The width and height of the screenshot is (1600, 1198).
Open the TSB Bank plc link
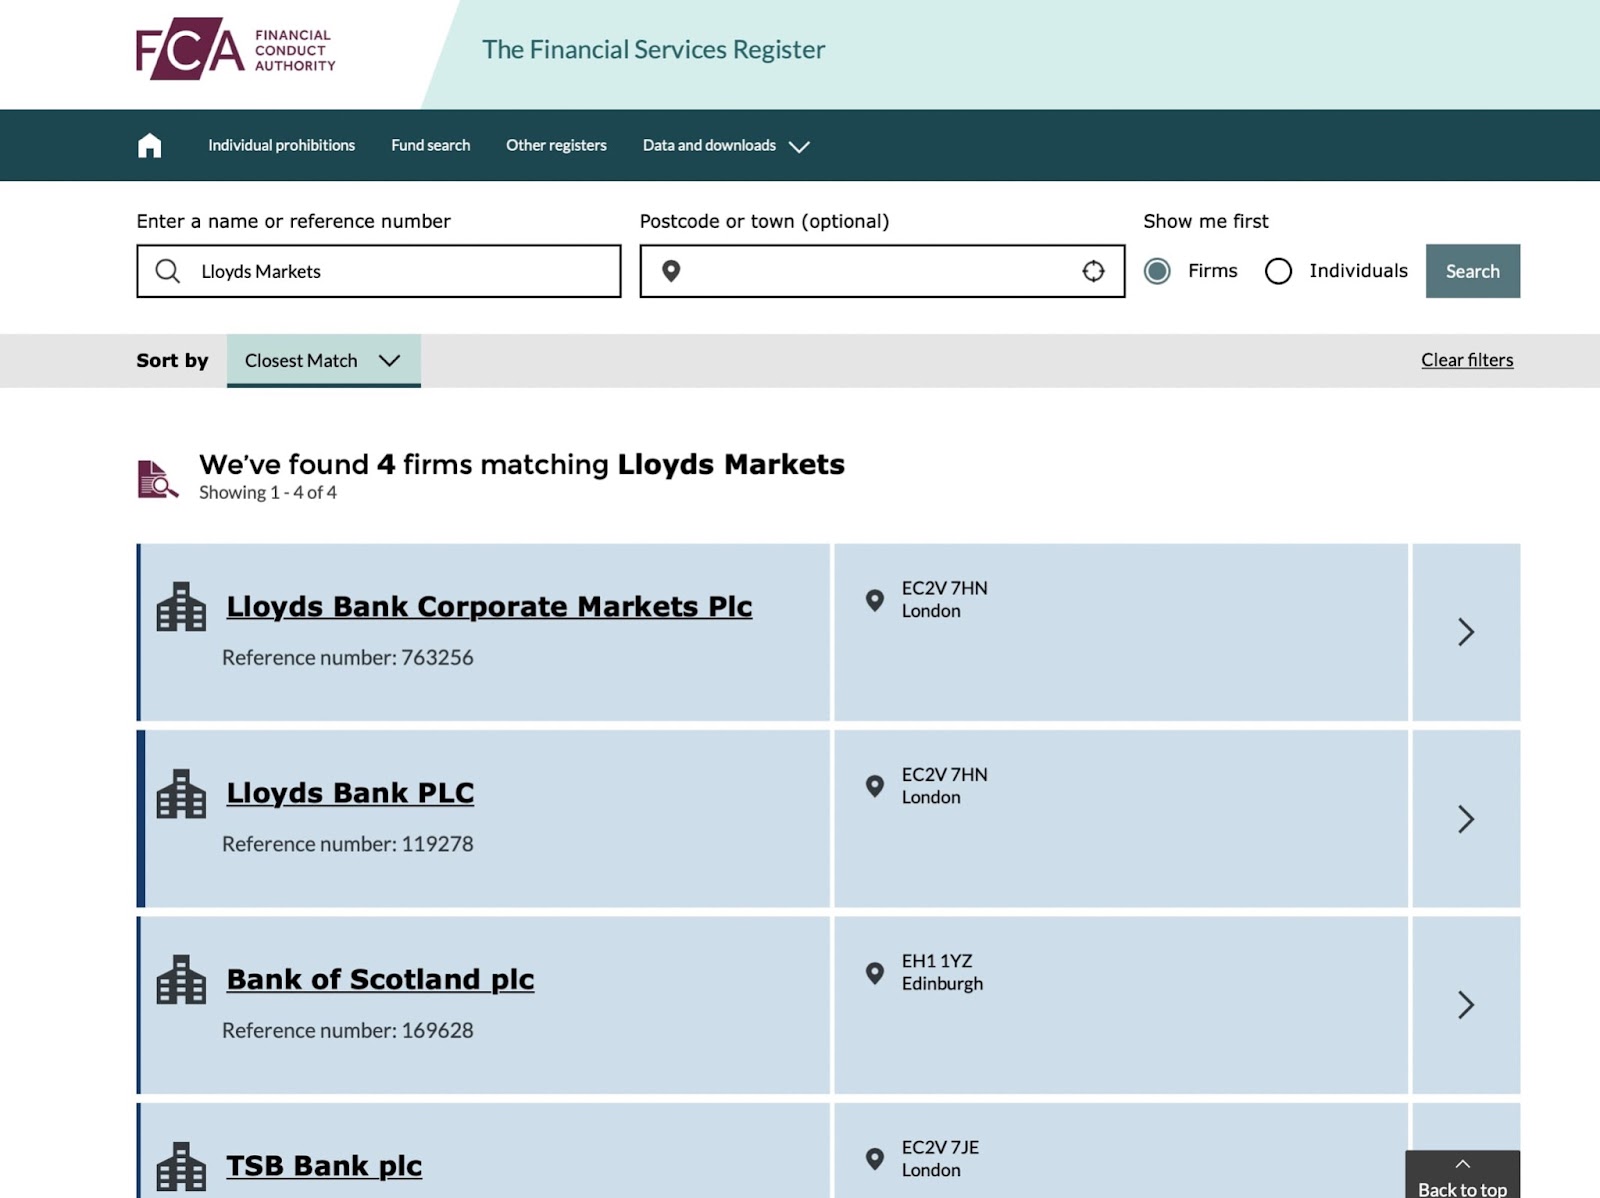pos(324,1166)
